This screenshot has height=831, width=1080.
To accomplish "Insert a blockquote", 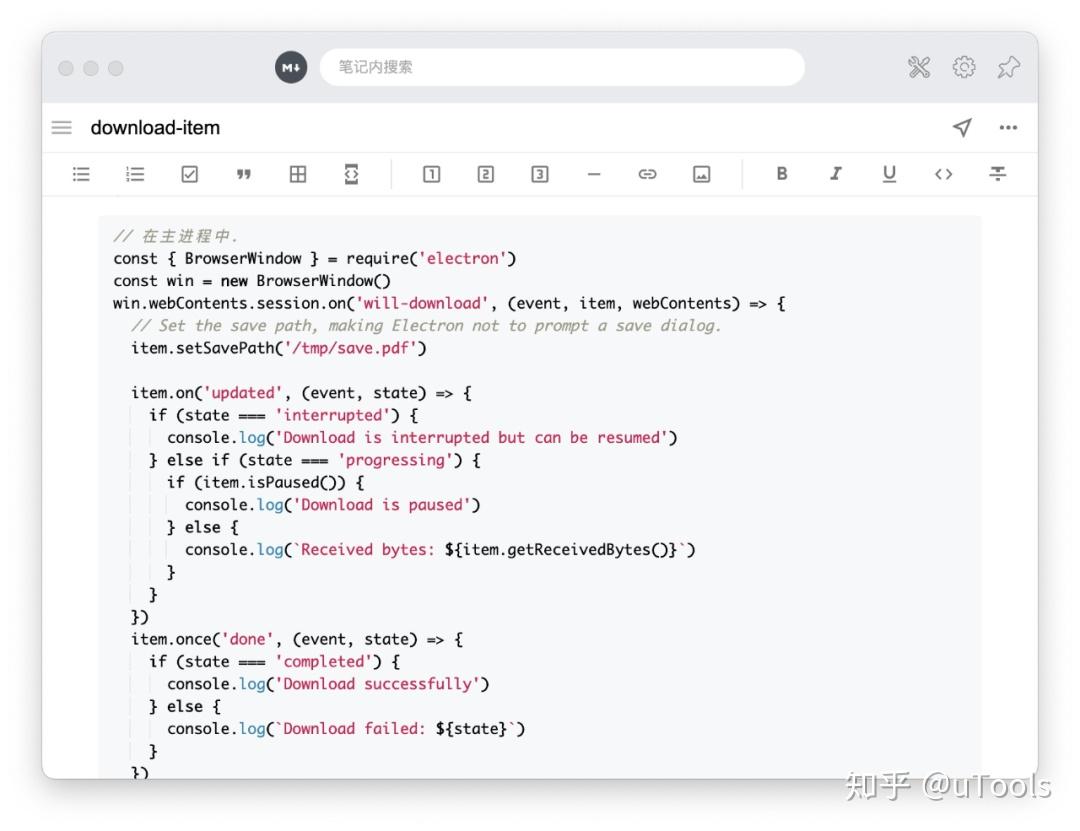I will 243,173.
